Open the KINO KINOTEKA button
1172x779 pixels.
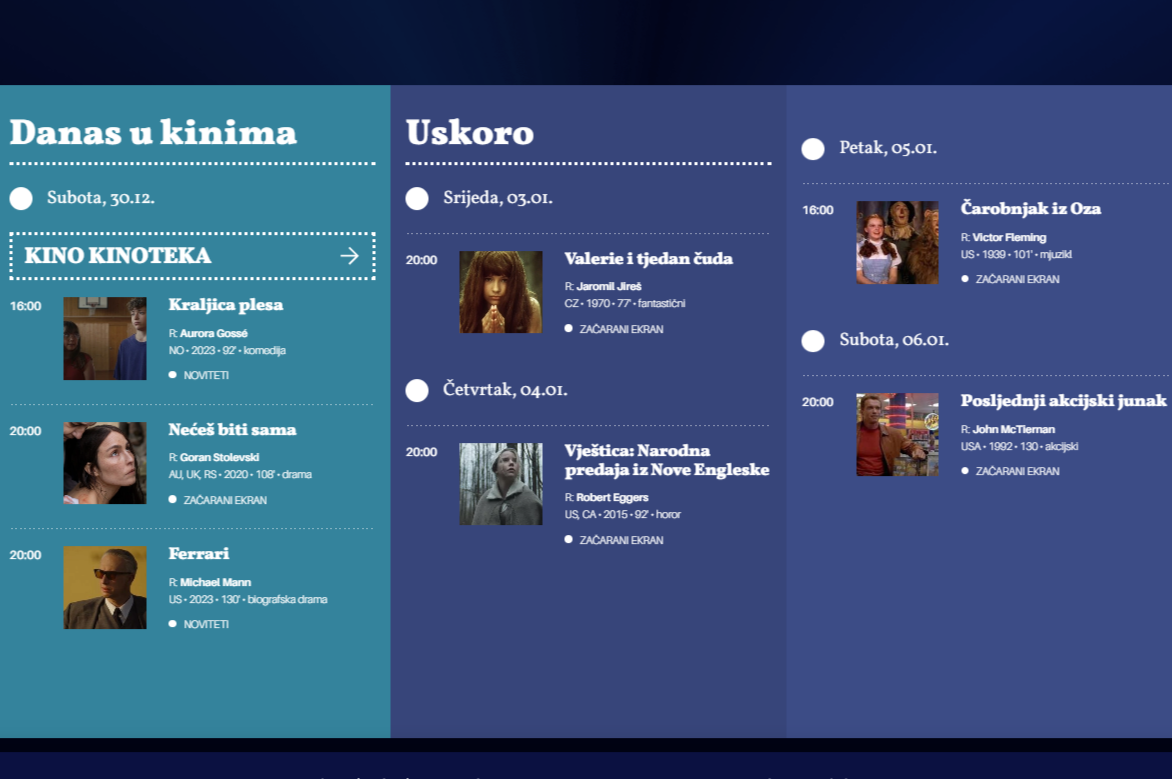pyautogui.click(x=118, y=256)
